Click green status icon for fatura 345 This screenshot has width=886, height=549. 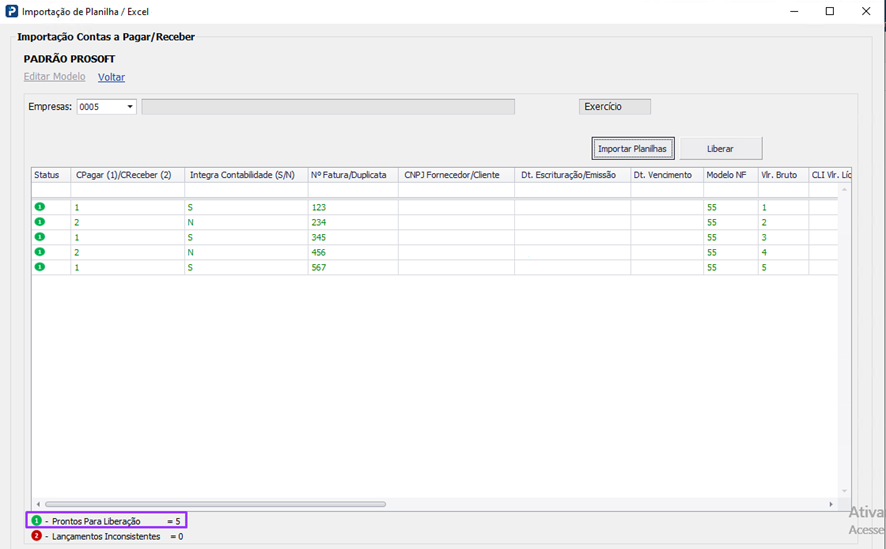[x=40, y=237]
